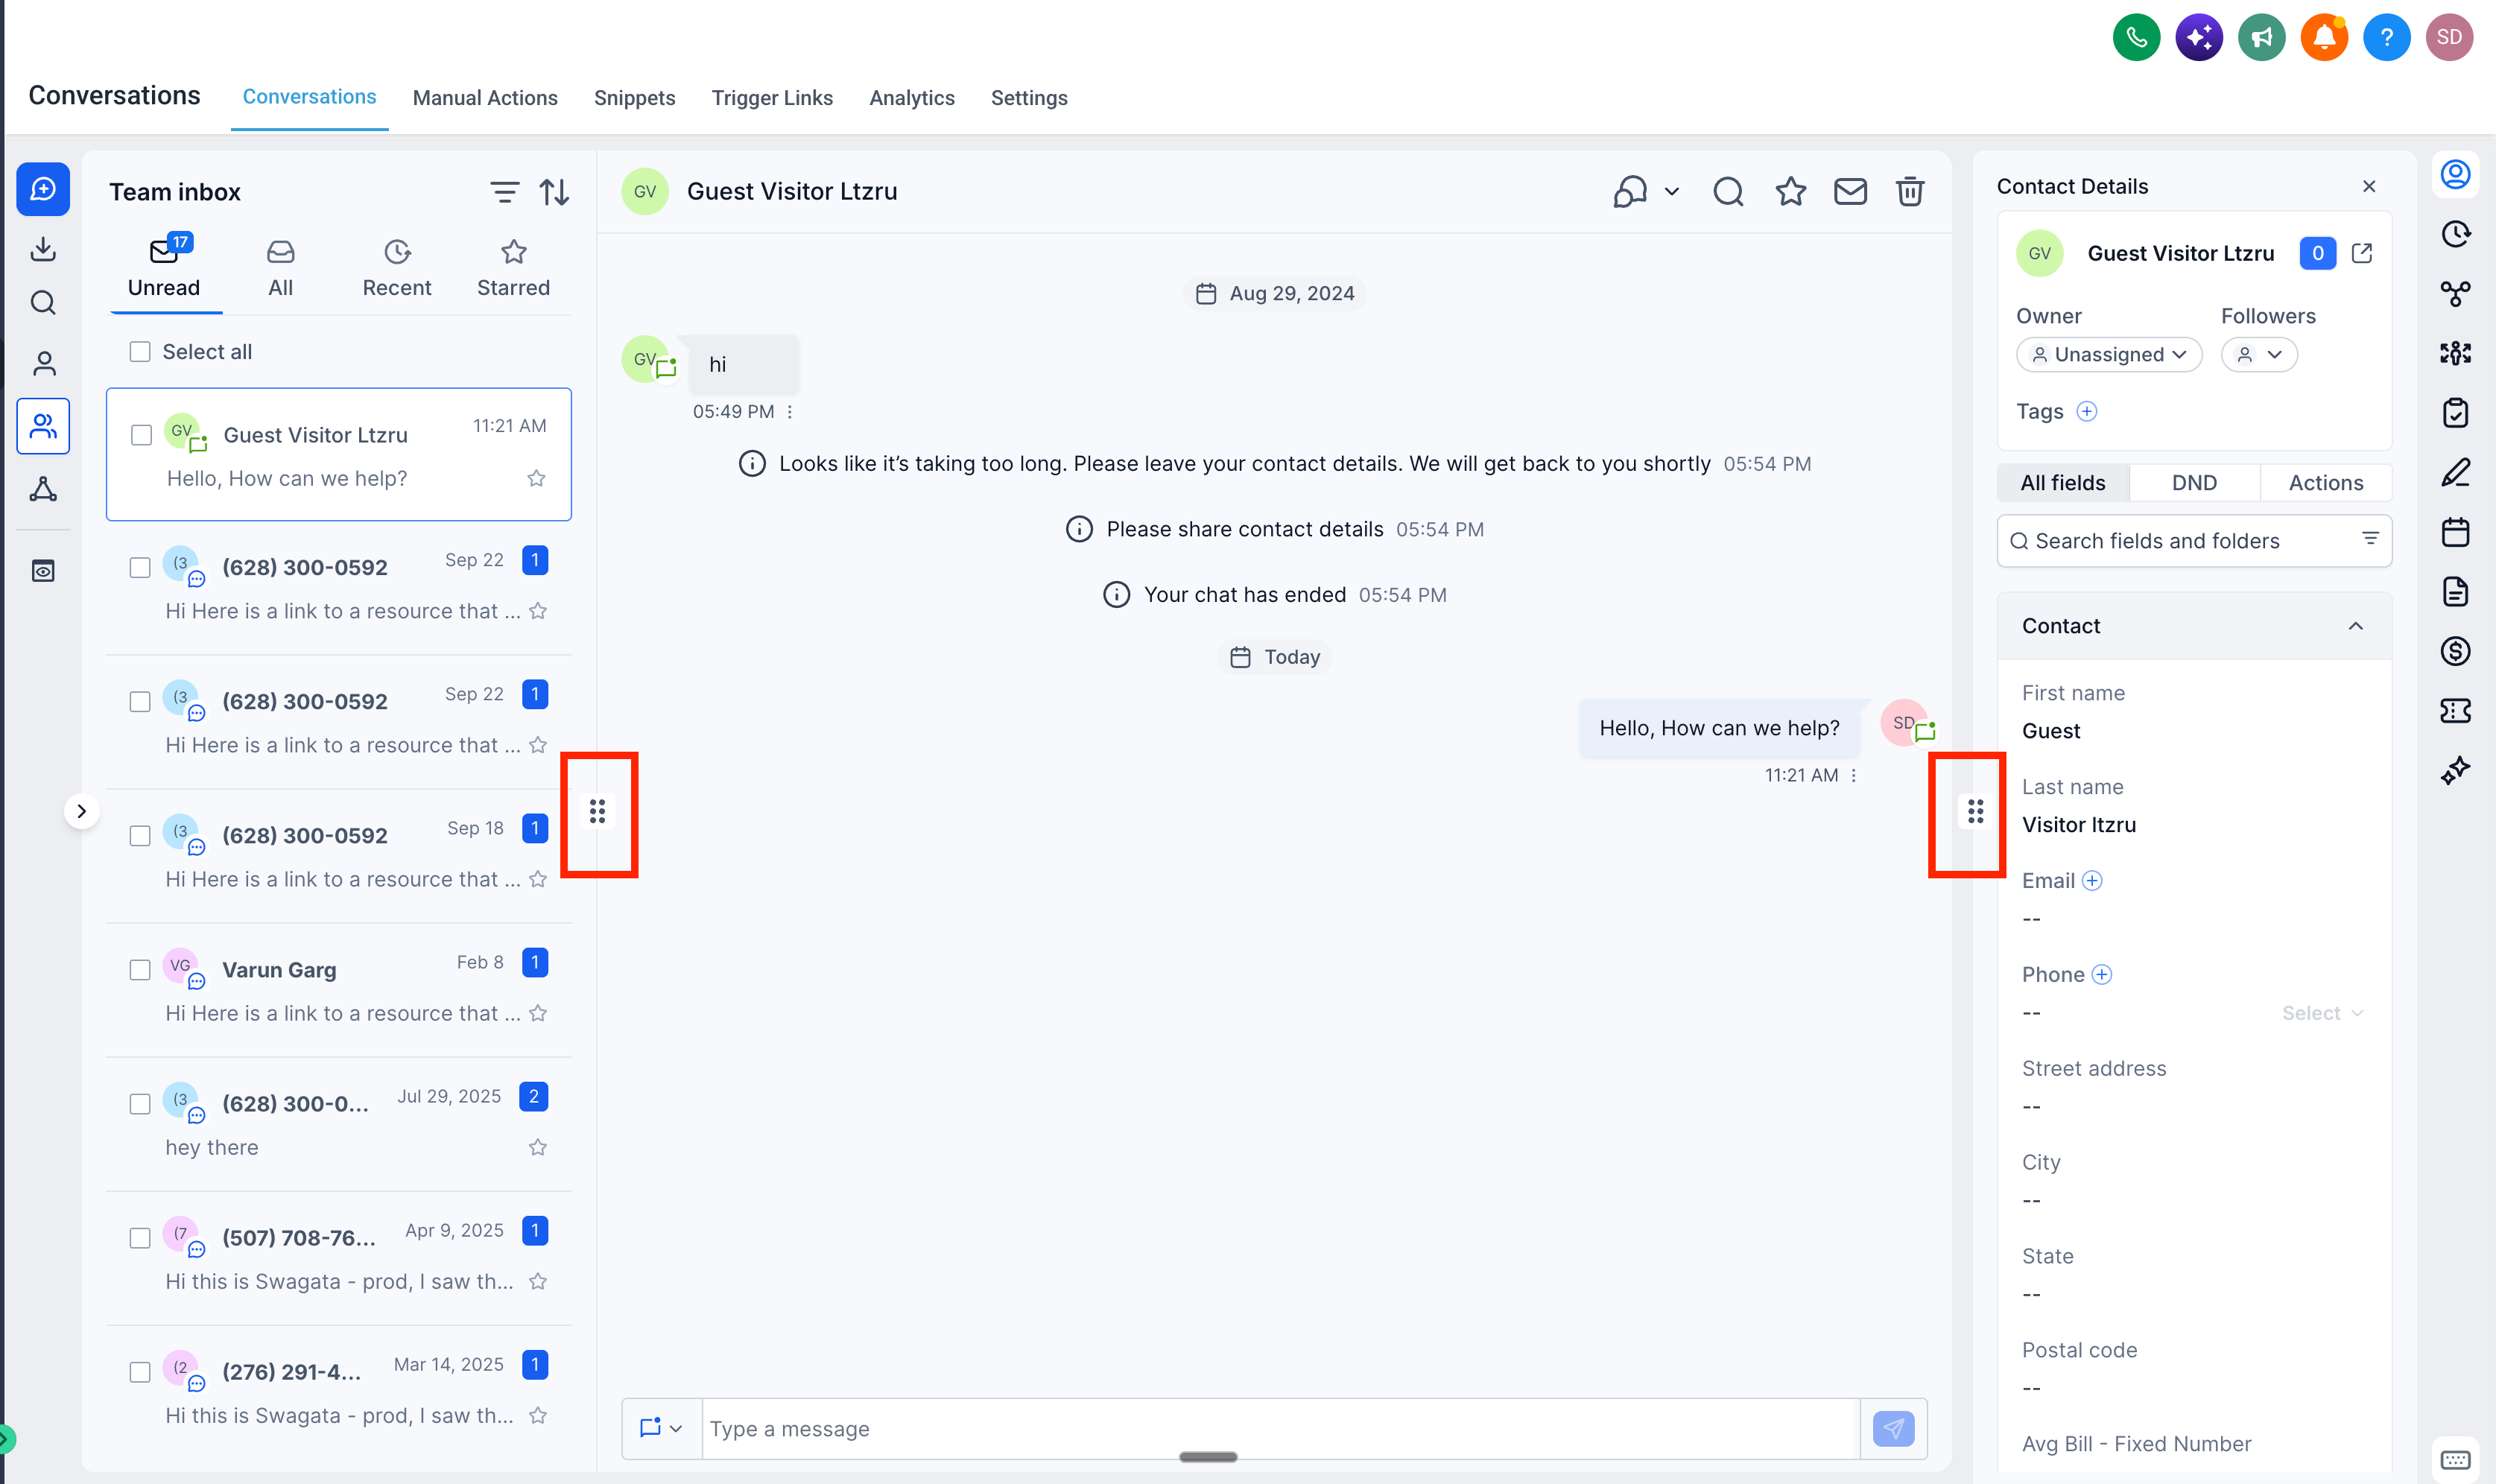Click the add tag plus icon
Image resolution: width=2496 pixels, height=1484 pixels.
(x=2086, y=411)
